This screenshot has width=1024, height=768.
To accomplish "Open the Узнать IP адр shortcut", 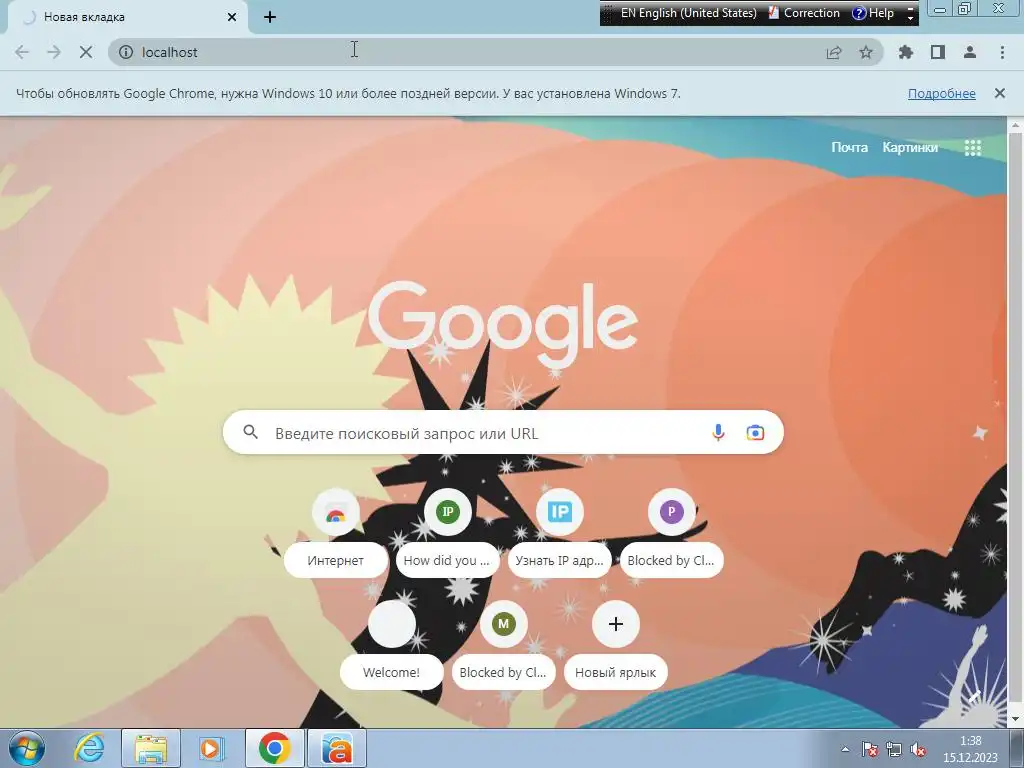I will coord(560,534).
